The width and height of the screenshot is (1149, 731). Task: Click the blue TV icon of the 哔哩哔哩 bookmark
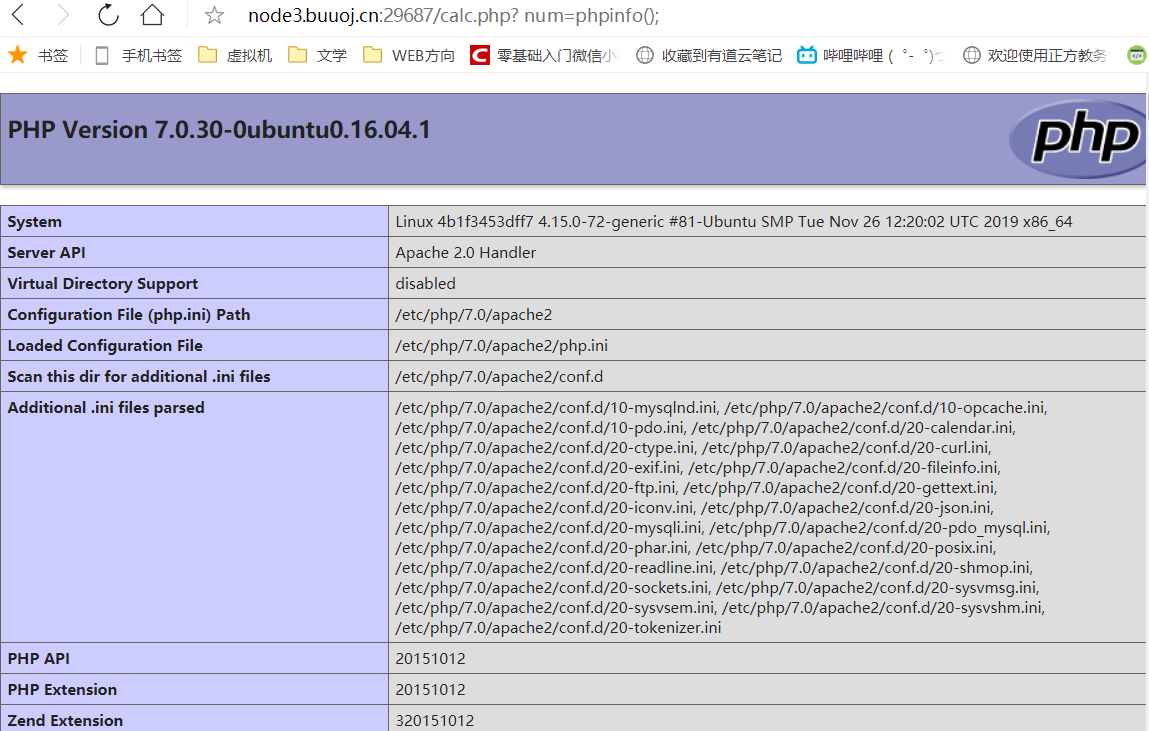[x=806, y=55]
